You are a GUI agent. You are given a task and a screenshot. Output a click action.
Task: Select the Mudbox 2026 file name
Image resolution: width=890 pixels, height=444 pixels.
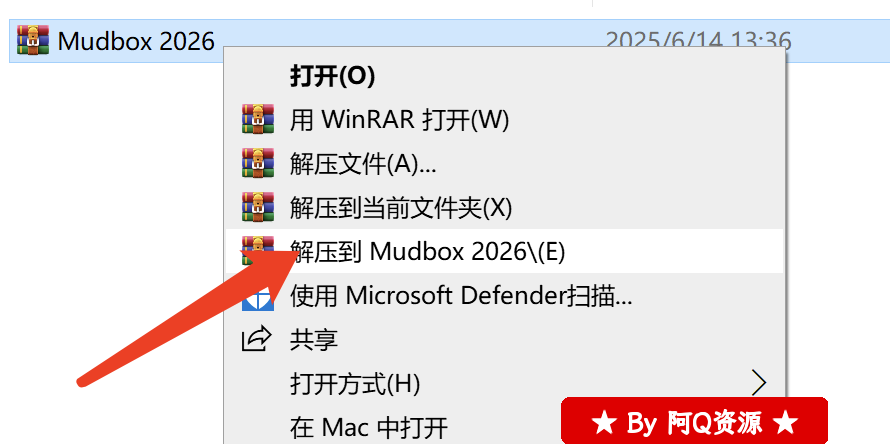136,41
